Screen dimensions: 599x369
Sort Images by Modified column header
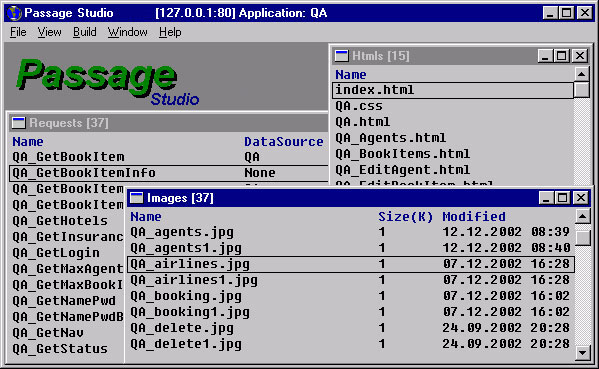474,217
